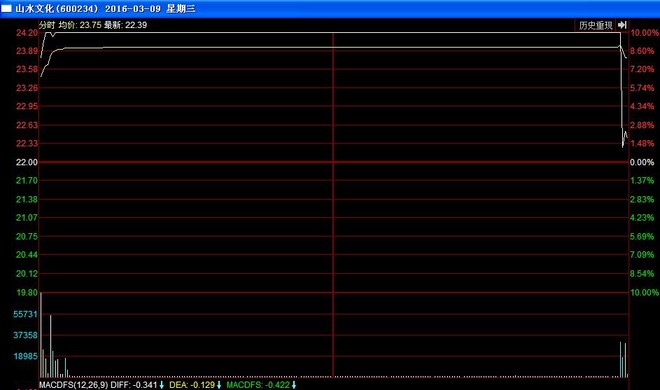Click the 22.63 price axis label

27,125
